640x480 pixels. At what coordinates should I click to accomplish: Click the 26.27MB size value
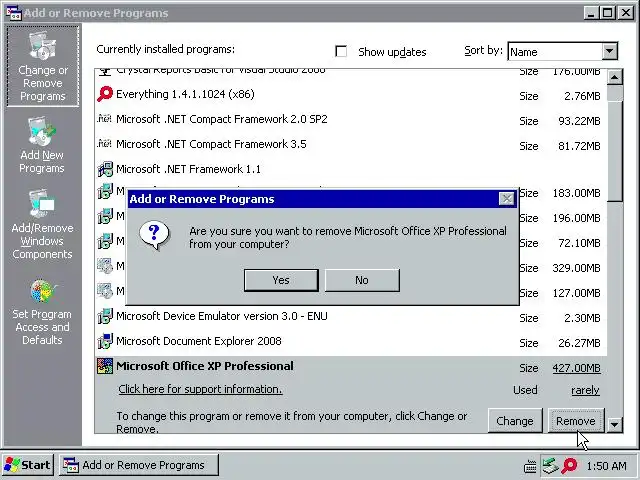click(579, 343)
